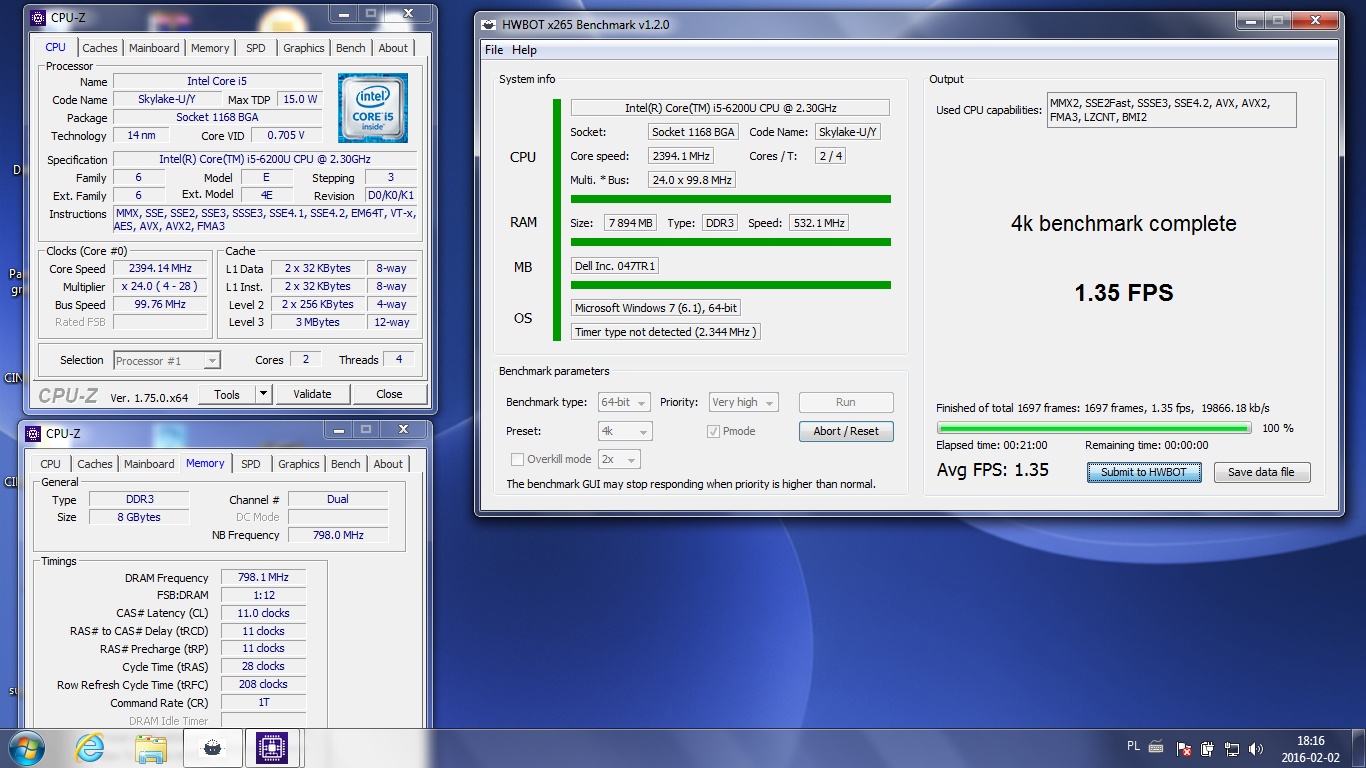1366x768 pixels.
Task: Click Tools button in CPU-Z
Action: coord(227,394)
